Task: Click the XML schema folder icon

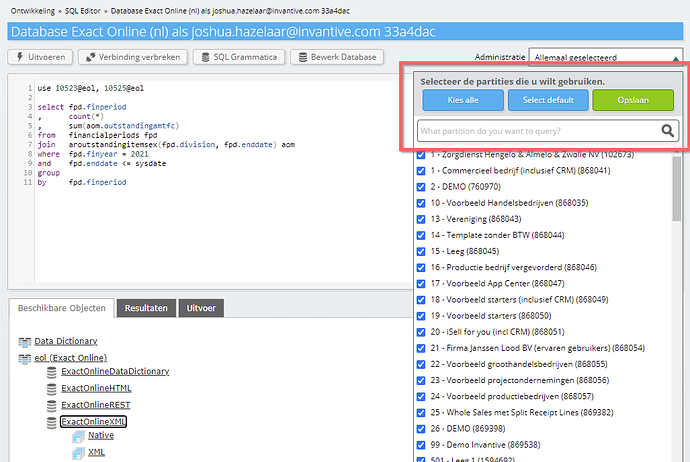Action: tap(78, 453)
